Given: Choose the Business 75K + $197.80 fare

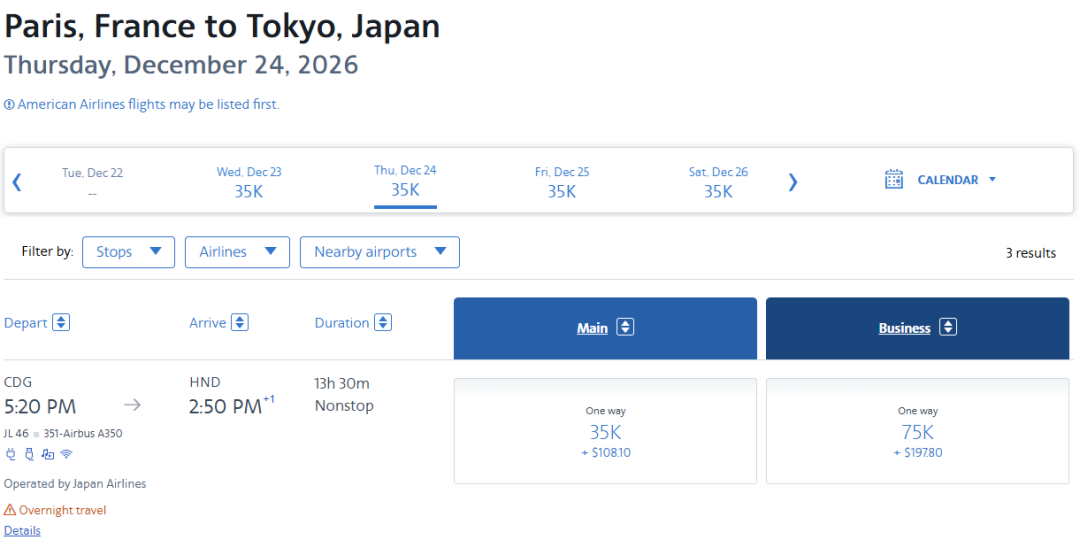Looking at the screenshot, I should [x=917, y=431].
